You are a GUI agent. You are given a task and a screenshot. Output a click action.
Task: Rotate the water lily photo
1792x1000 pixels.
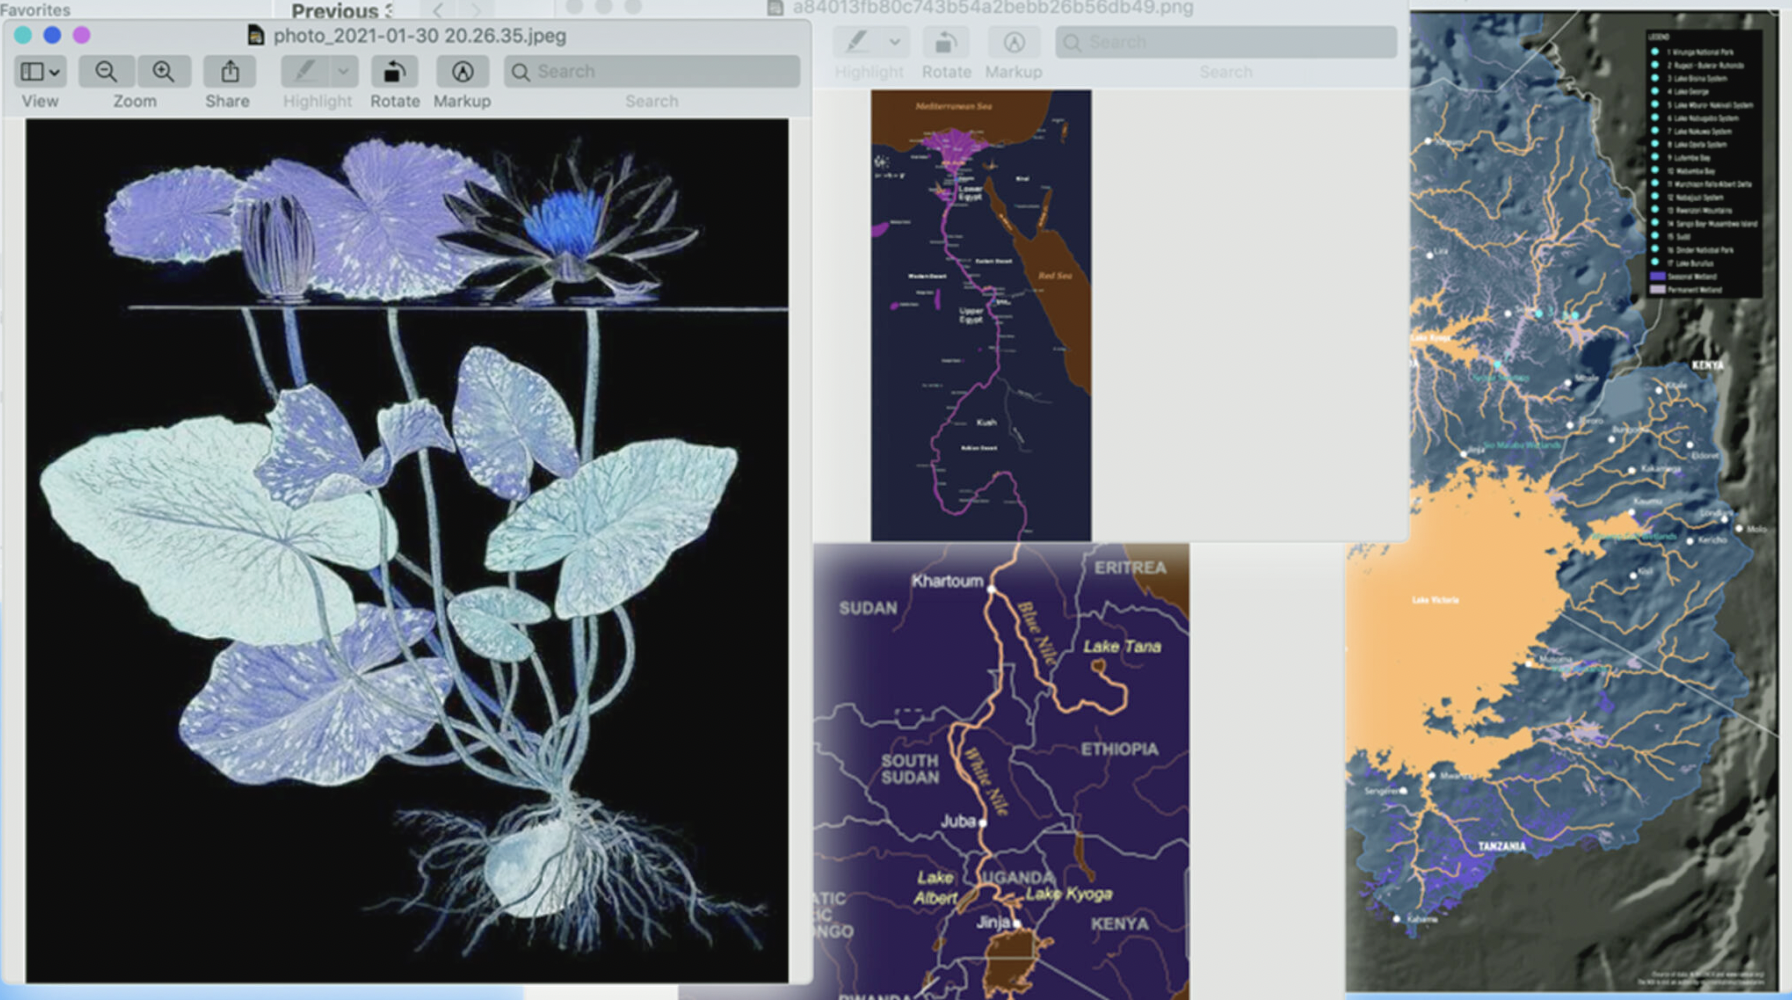[x=395, y=72]
